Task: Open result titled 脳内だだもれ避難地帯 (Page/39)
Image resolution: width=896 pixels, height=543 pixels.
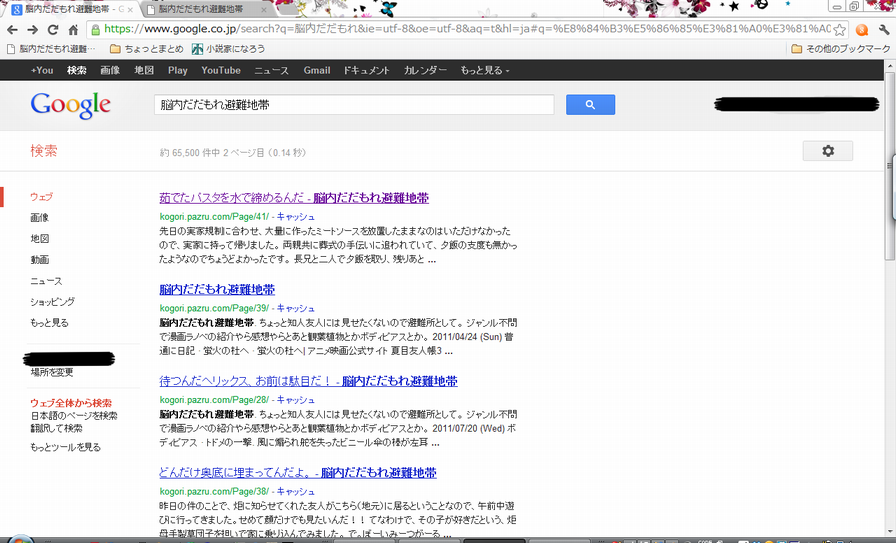Action: 217,289
